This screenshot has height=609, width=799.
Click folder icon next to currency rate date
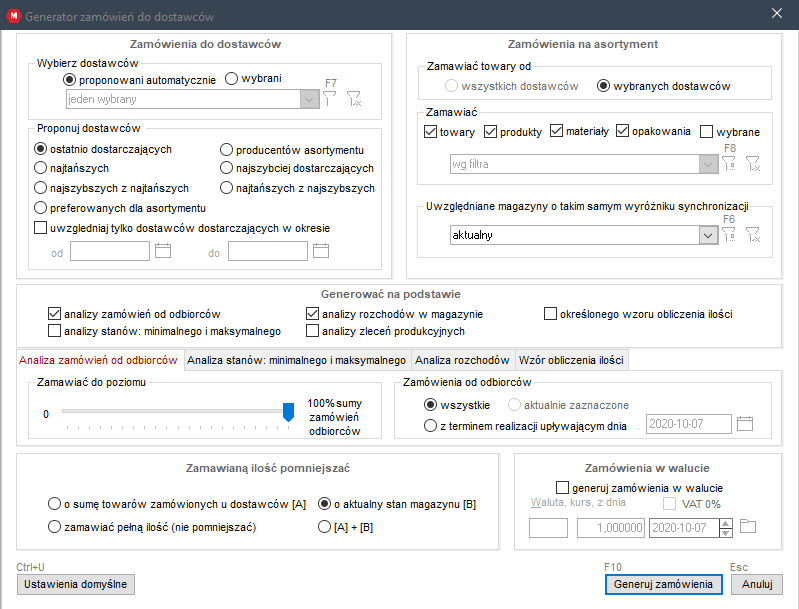(x=748, y=527)
